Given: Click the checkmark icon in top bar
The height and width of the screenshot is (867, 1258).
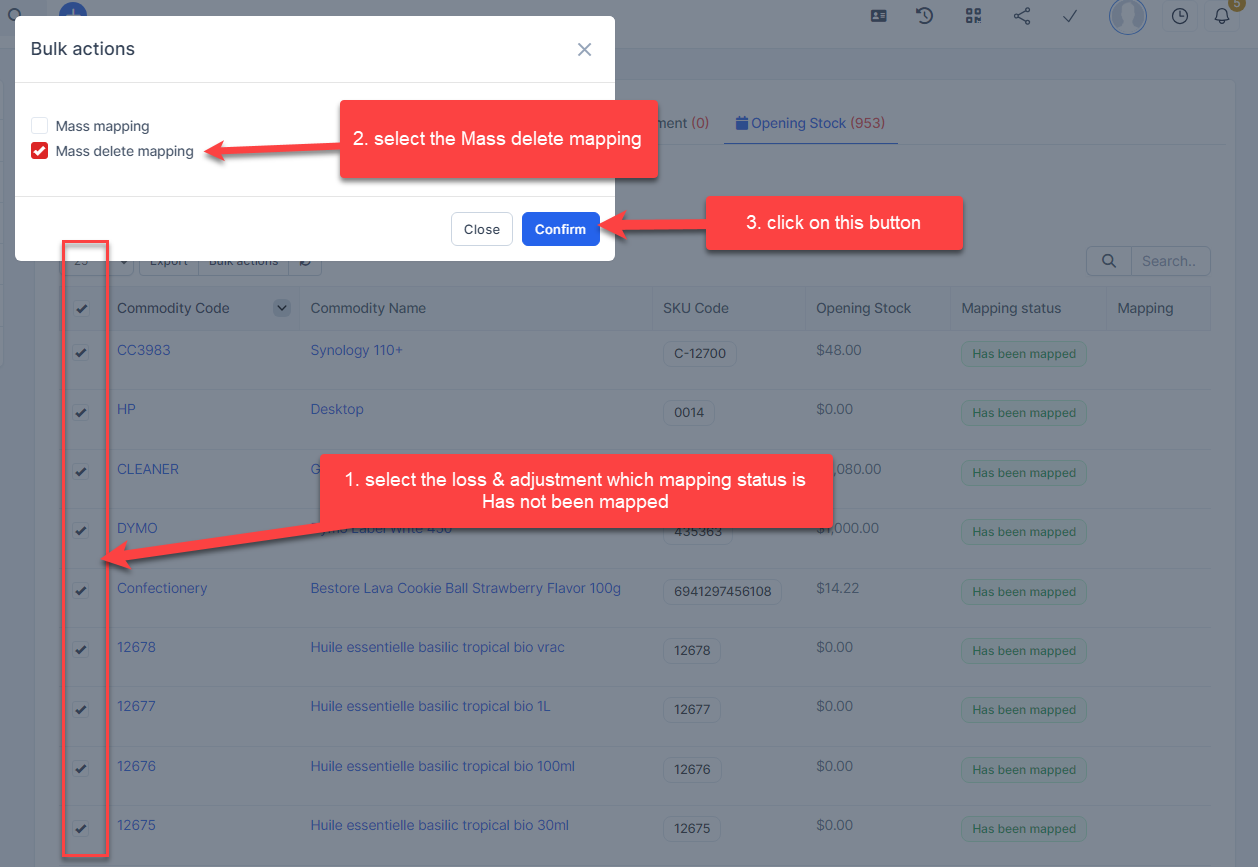Looking at the screenshot, I should pos(1070,16).
